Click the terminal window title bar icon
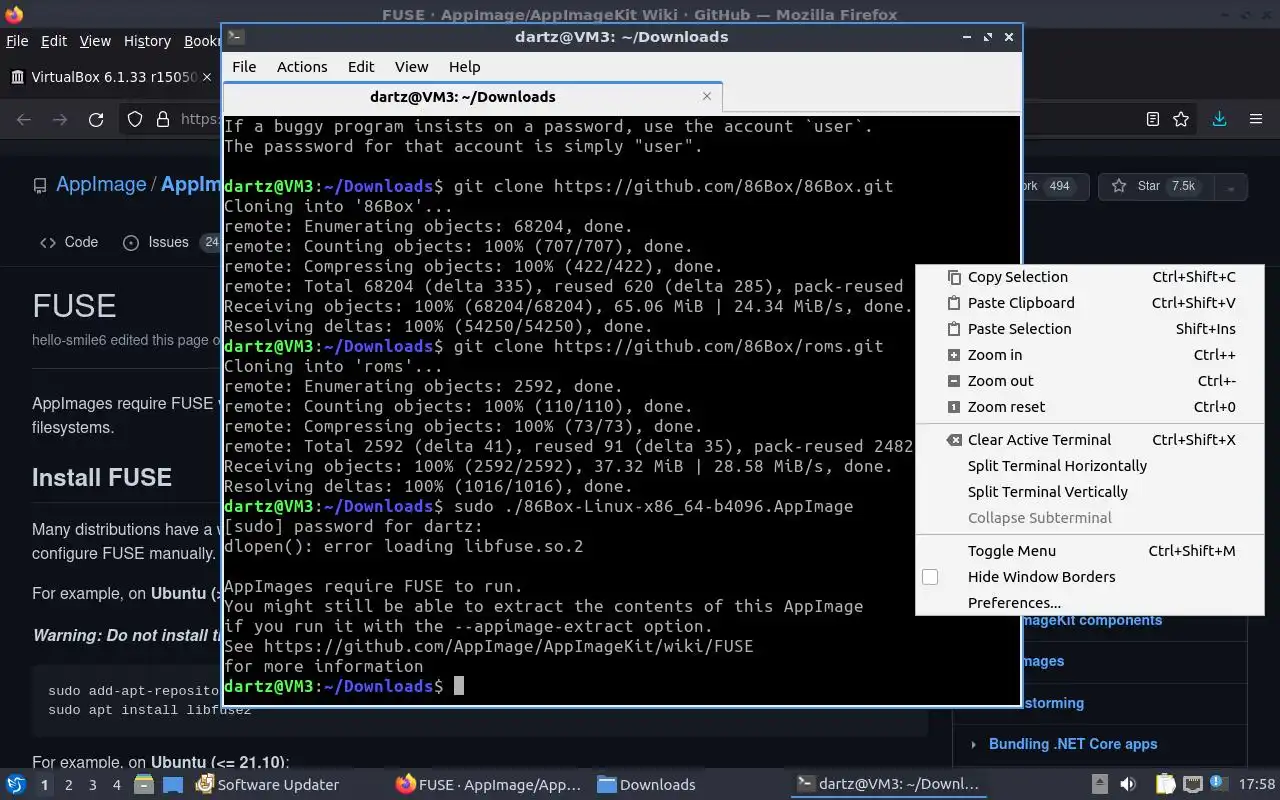Viewport: 1280px width, 800px height. [235, 37]
